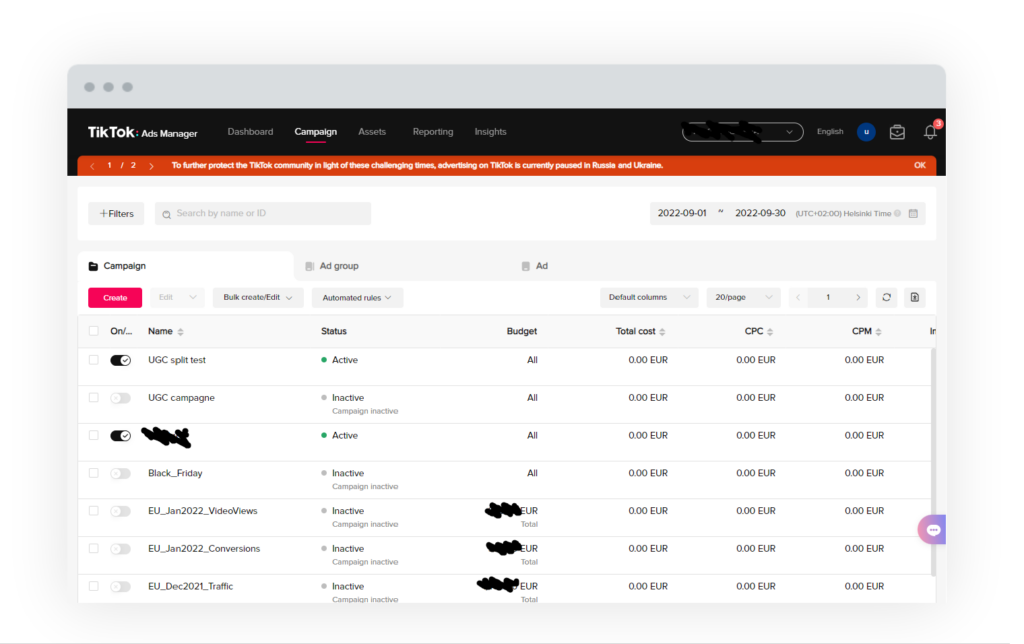Open the notifications bell icon
Screen dimensions: 1024x644
point(930,132)
